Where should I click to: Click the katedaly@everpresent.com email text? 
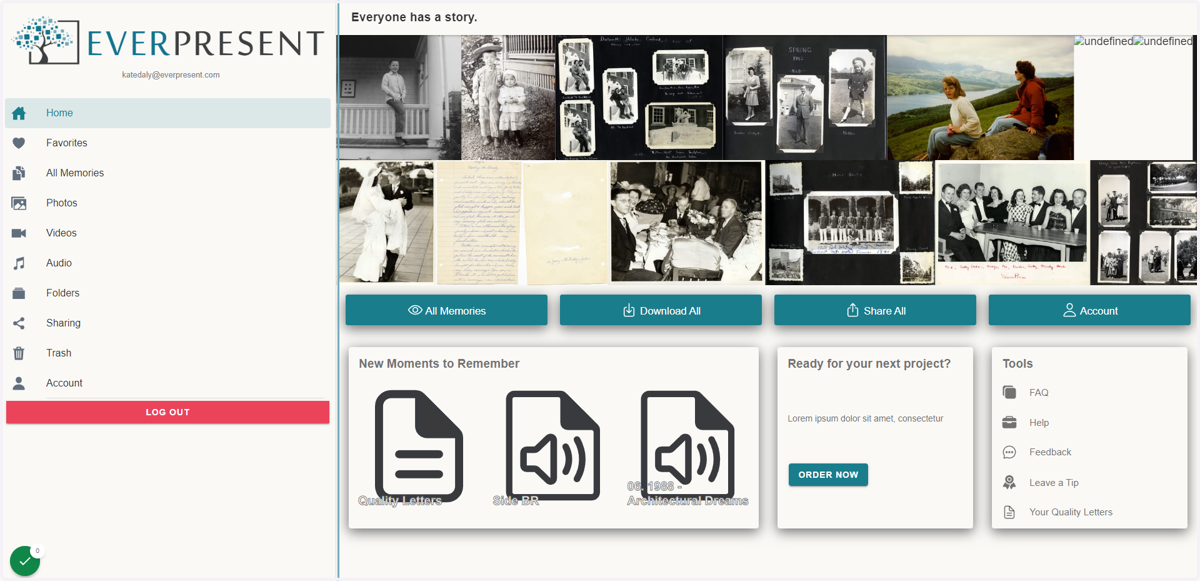pyautogui.click(x=171, y=75)
